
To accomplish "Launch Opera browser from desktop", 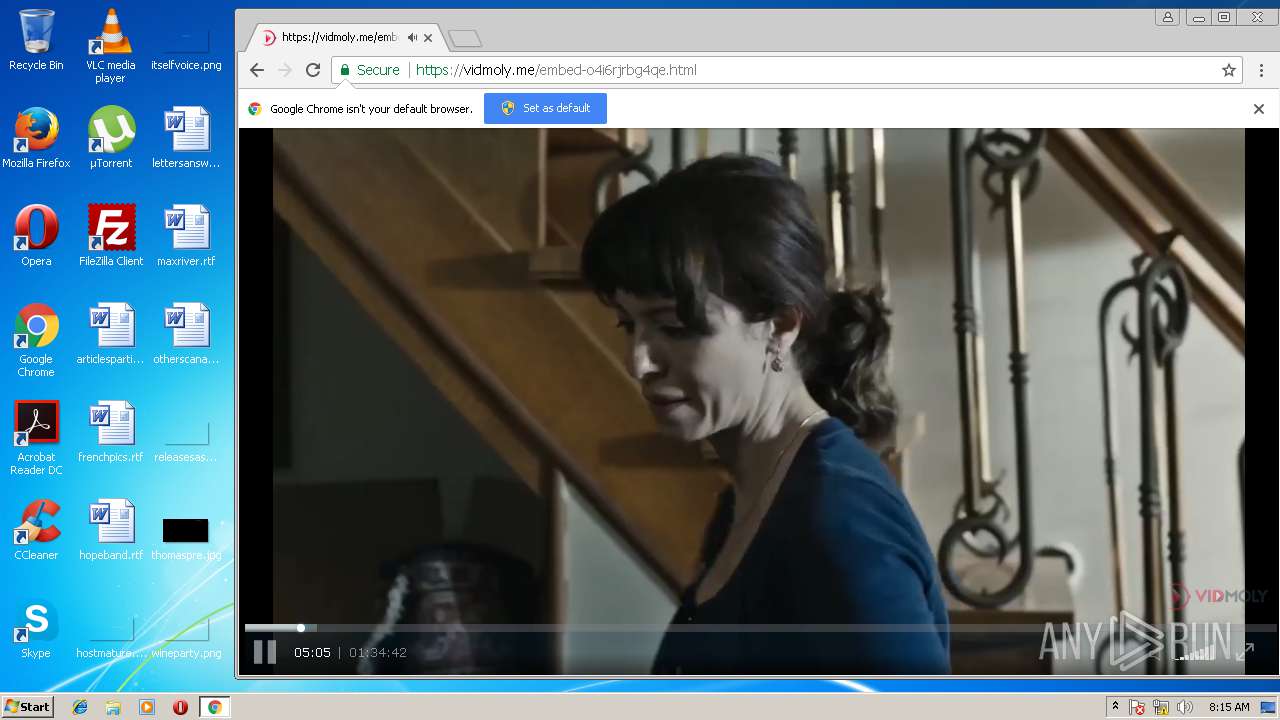I will click(x=36, y=236).
